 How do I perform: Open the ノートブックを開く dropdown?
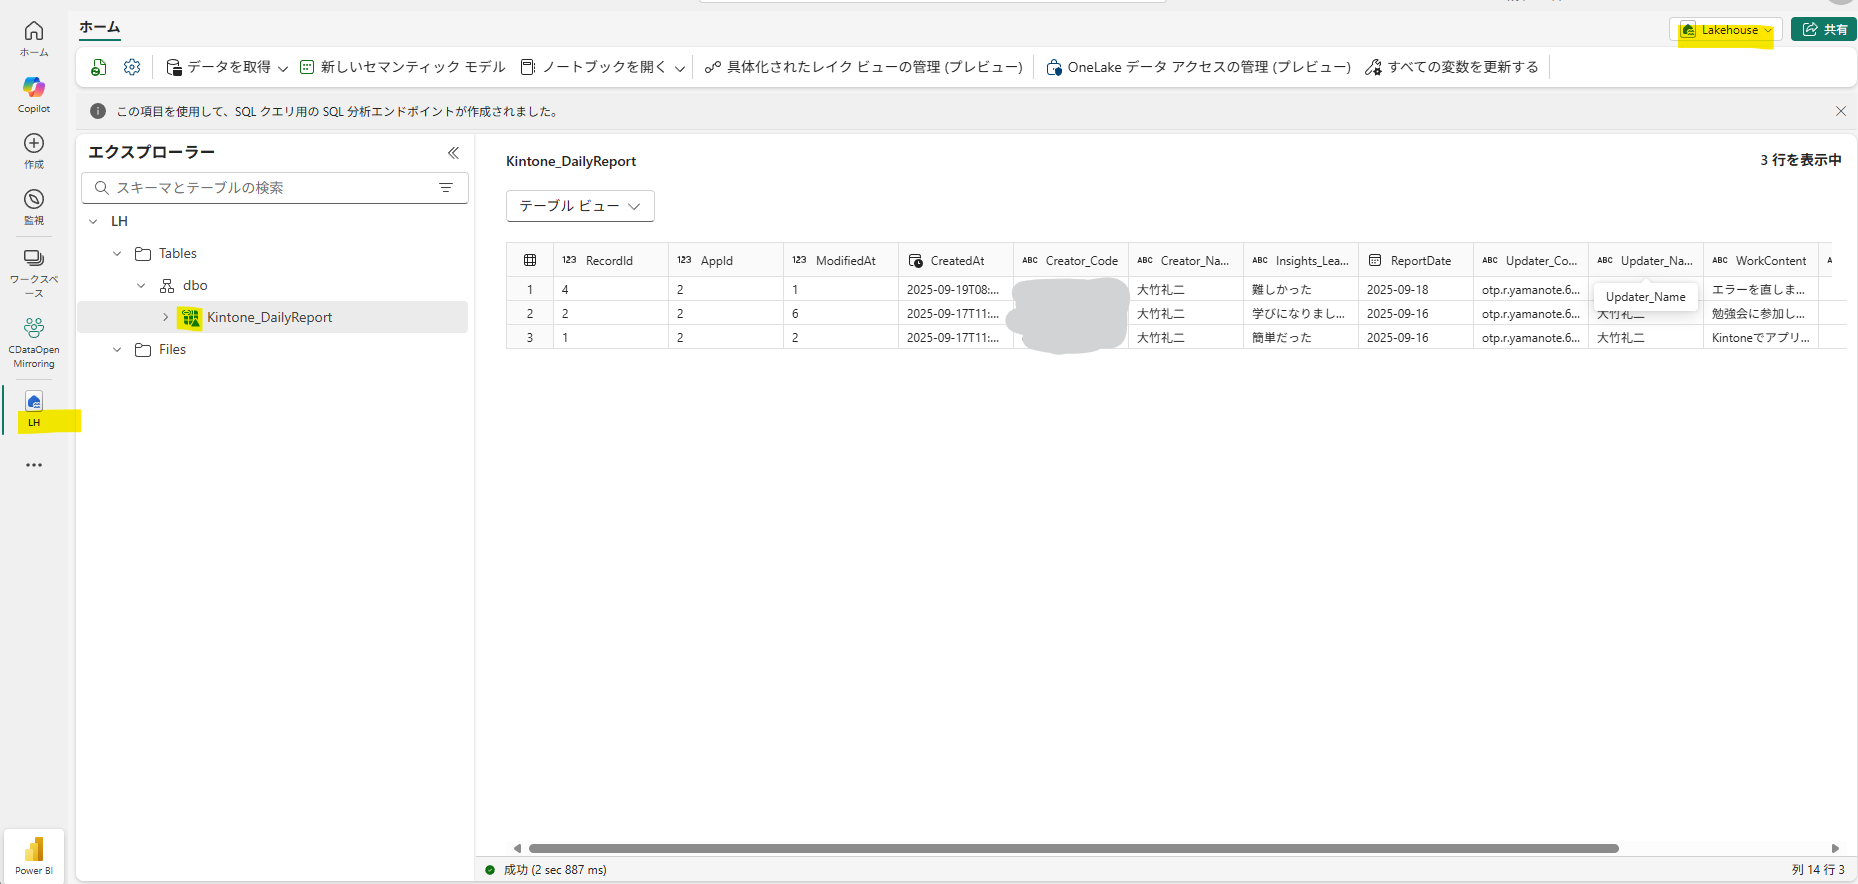coord(603,67)
